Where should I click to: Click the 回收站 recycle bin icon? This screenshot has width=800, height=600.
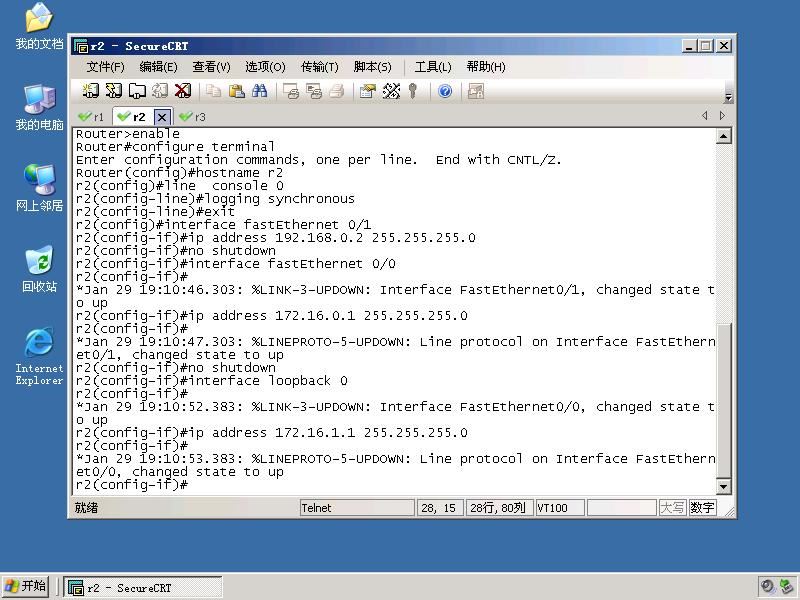coord(39,269)
